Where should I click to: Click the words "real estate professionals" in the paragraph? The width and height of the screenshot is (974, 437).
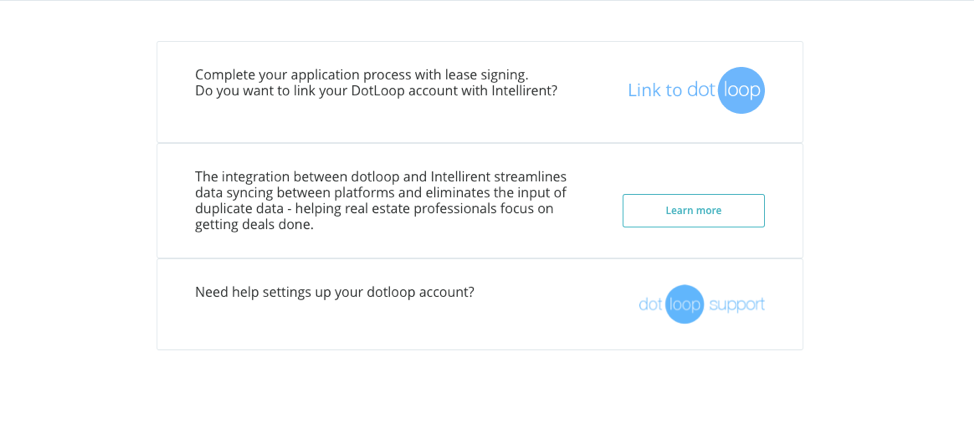430,208
